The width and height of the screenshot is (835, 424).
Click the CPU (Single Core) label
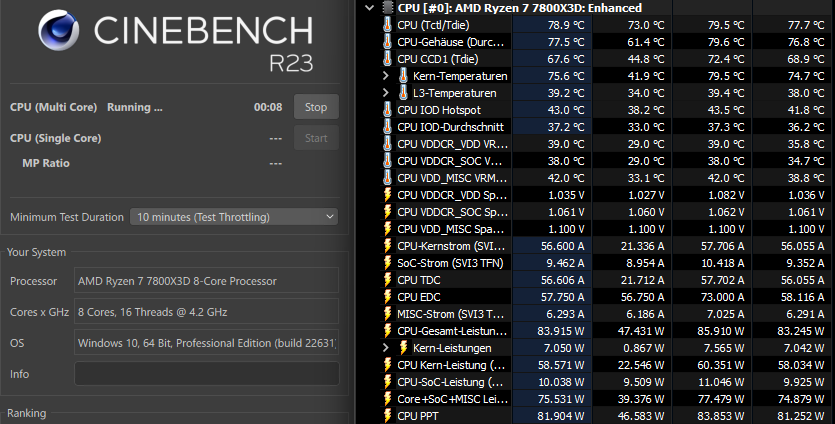click(55, 138)
